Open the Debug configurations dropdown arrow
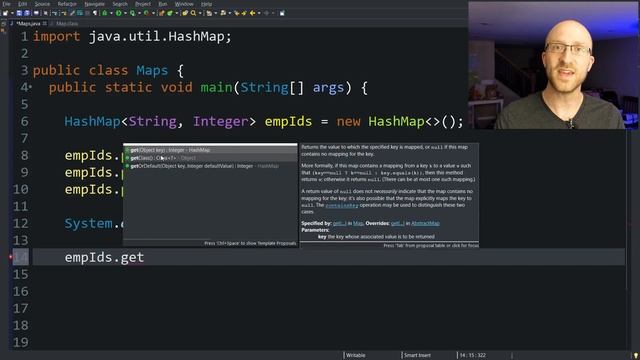Screen dimensions: 640x360 pos(111,13)
